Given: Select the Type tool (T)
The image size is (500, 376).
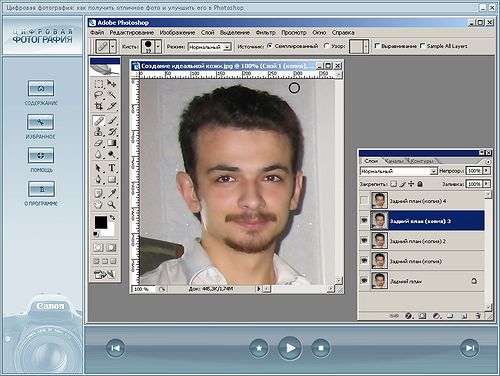Looking at the screenshot, I should 112,168.
